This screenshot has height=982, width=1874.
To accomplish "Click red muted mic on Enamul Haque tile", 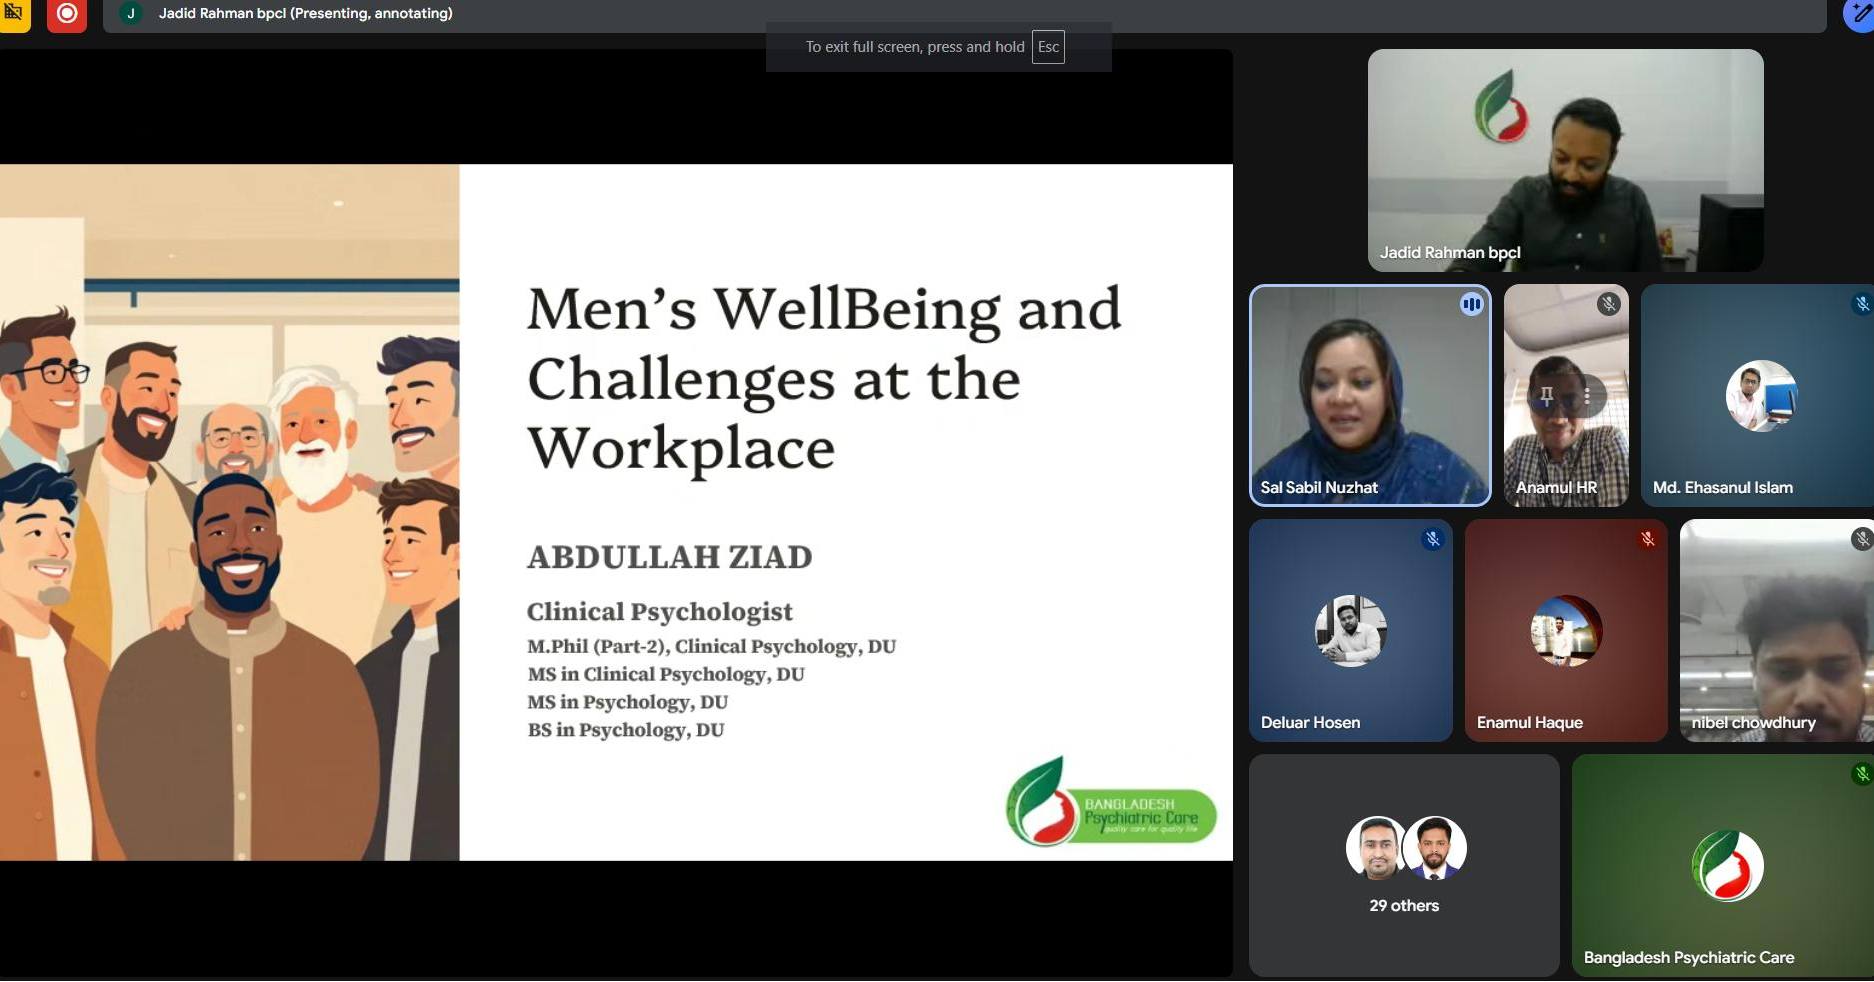I will [1647, 539].
